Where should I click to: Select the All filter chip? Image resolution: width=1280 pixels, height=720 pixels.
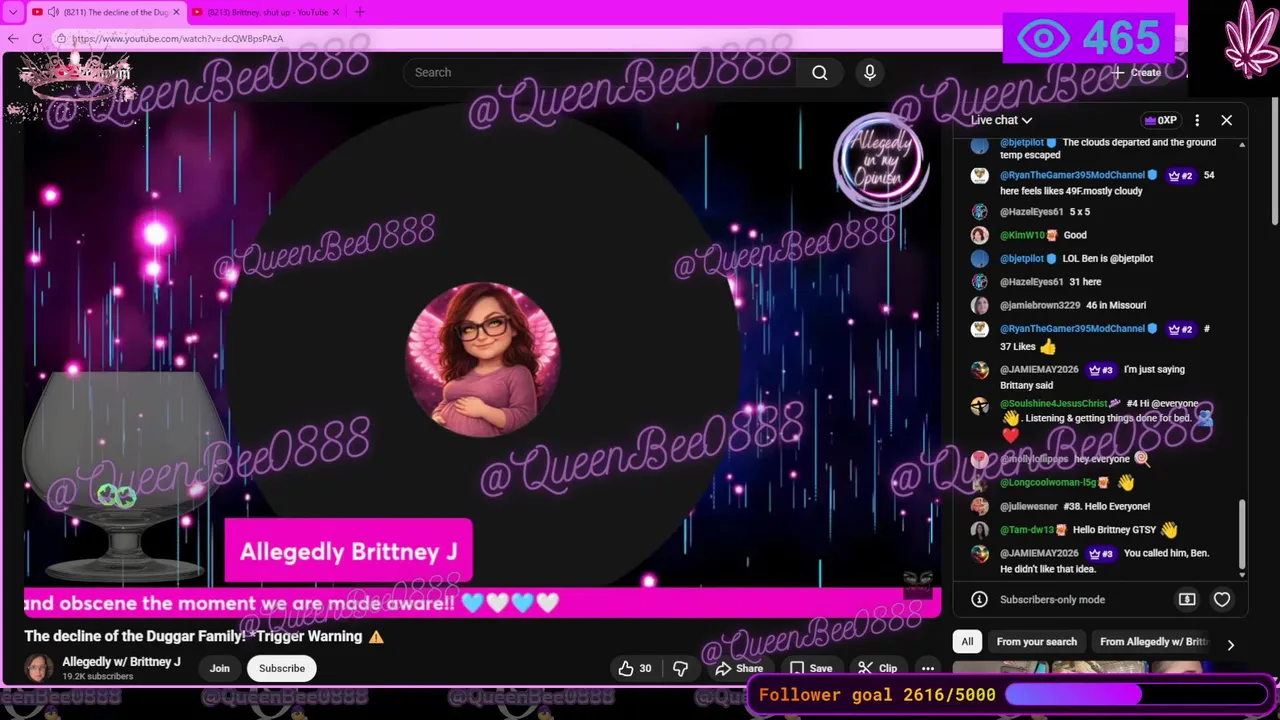point(967,642)
